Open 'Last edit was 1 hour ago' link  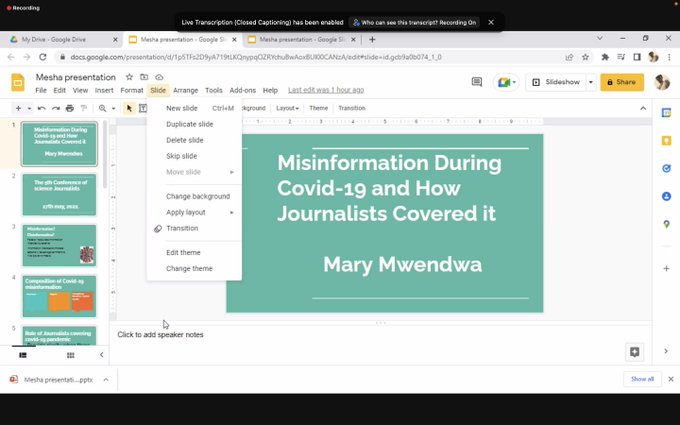[325, 90]
